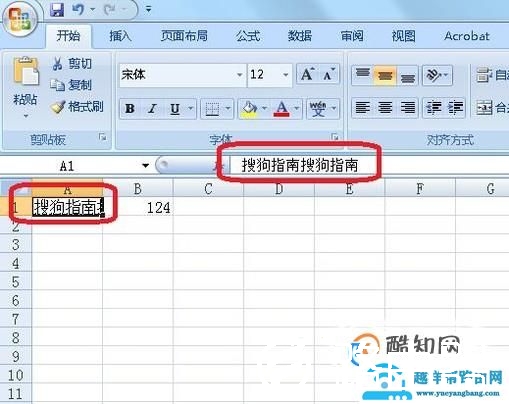Apply yellow fill color
Image resolution: width=509 pixels, height=404 pixels.
249,109
